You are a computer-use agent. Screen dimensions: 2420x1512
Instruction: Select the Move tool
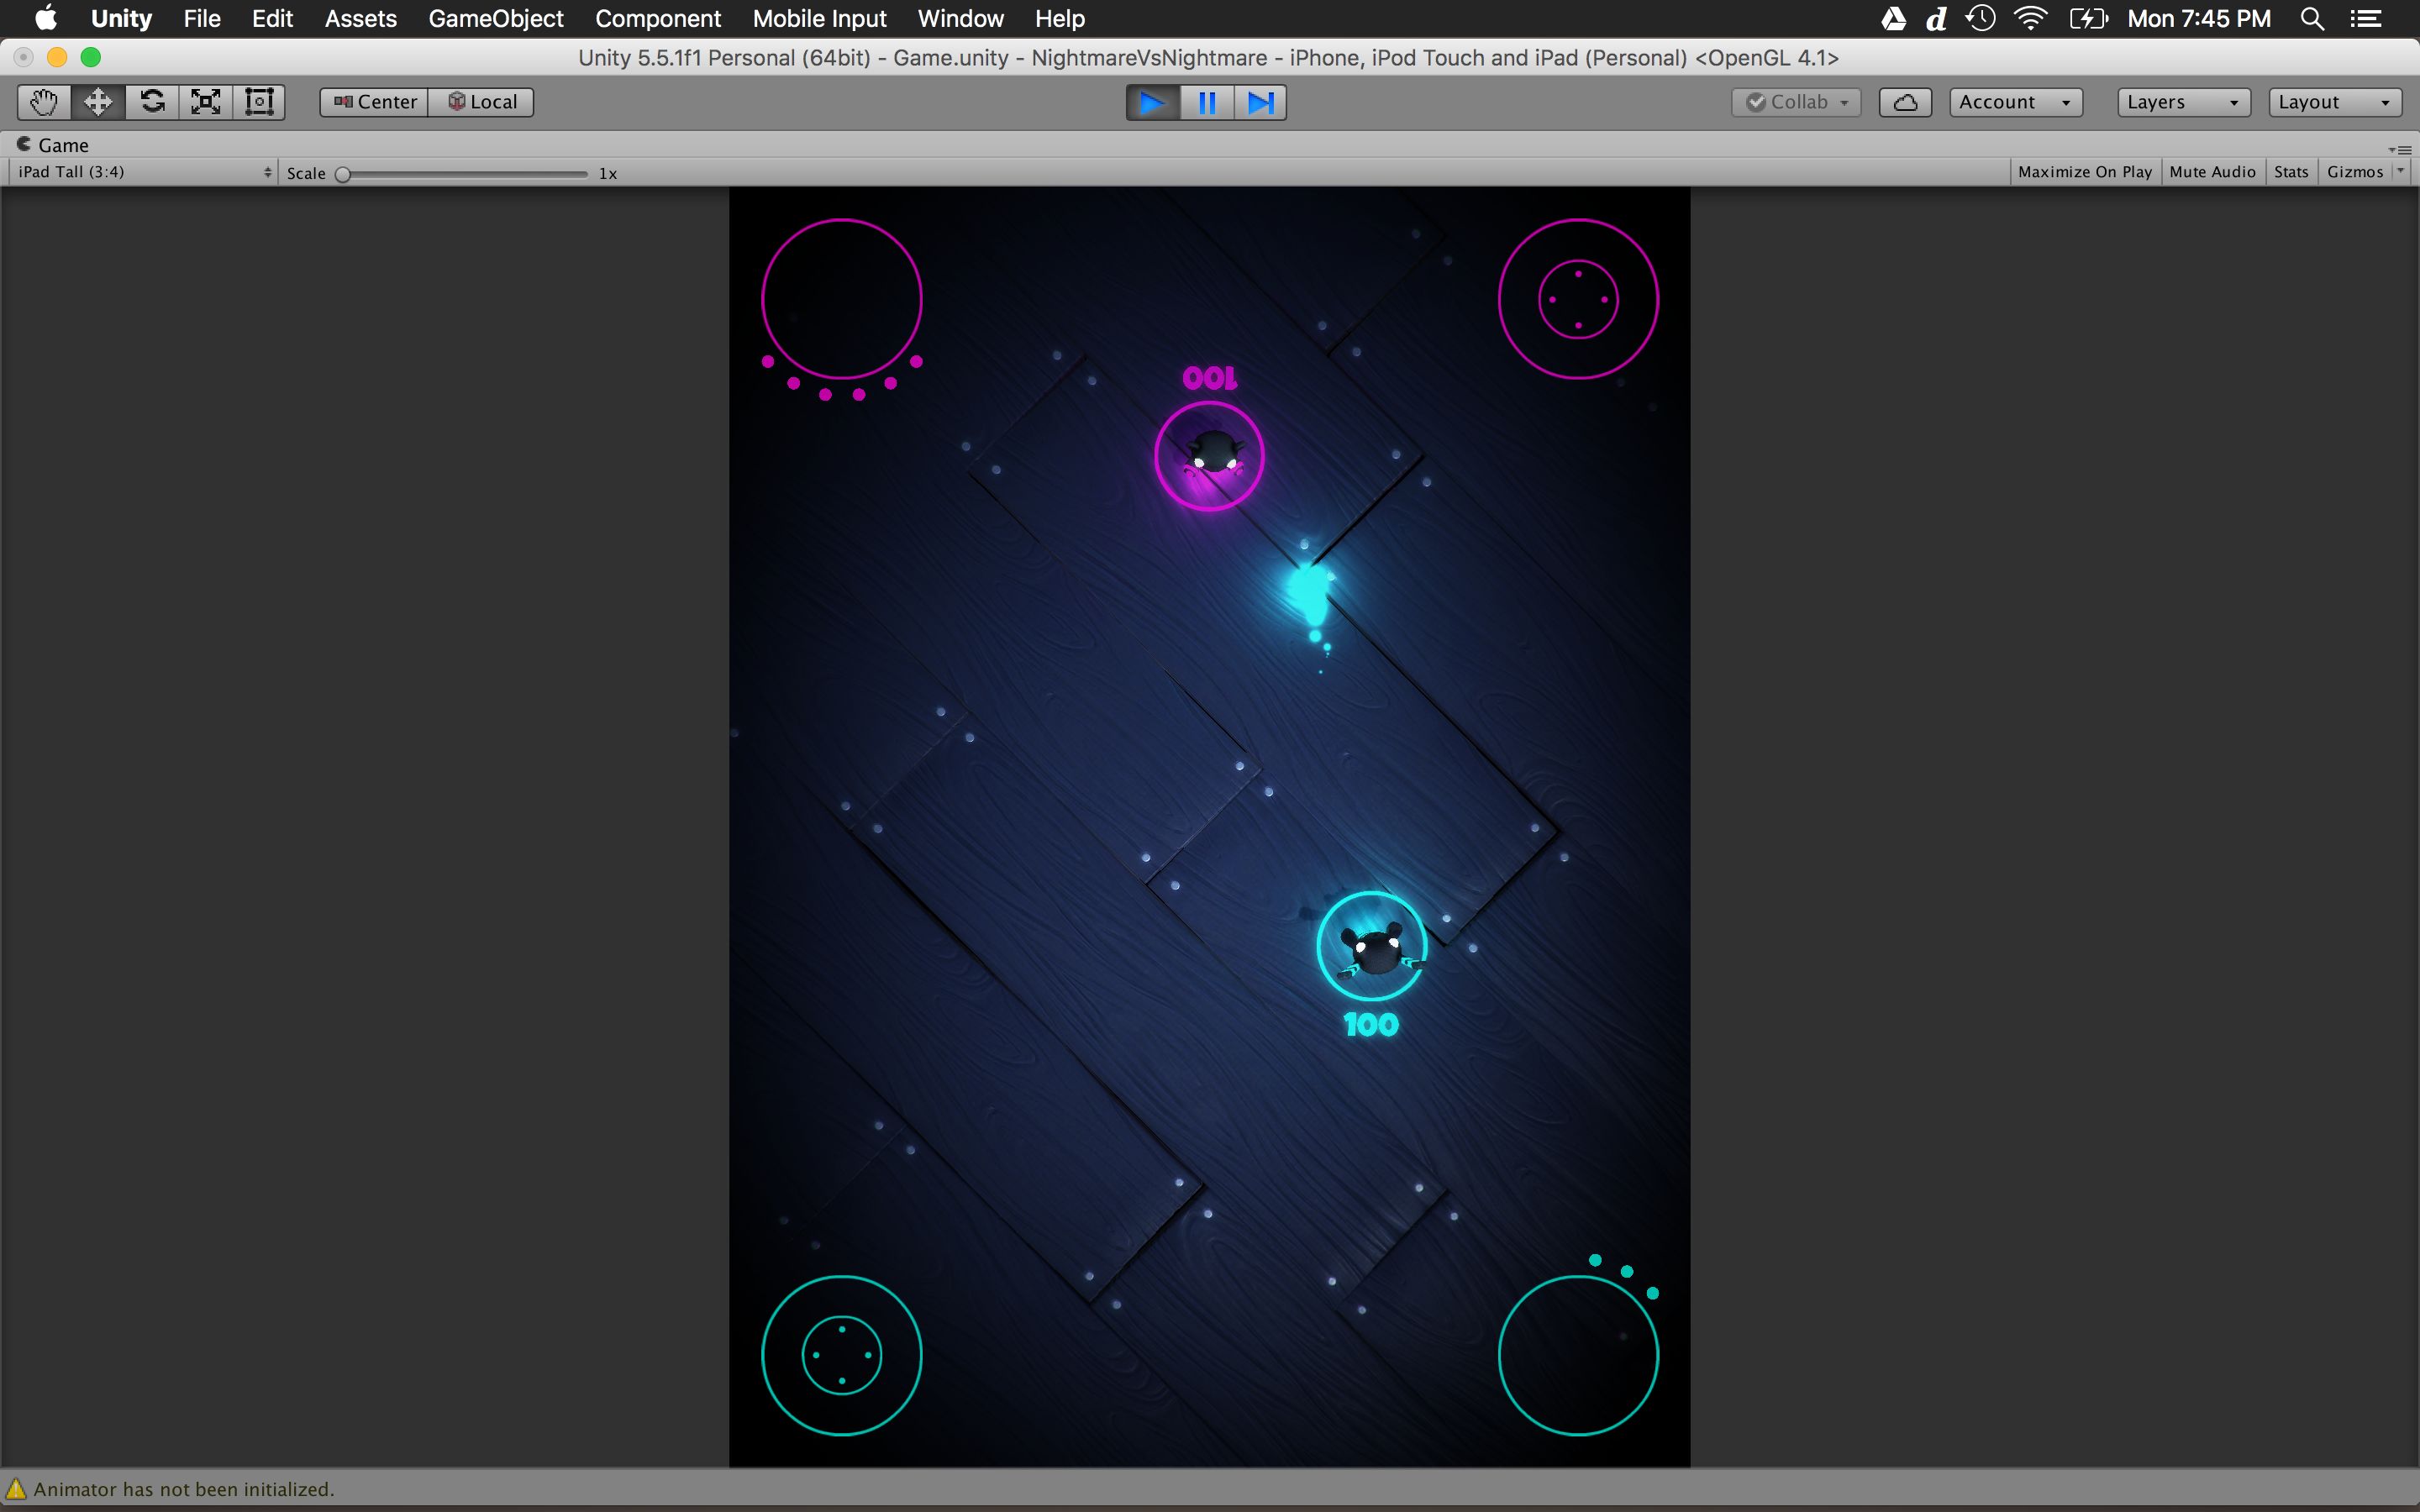point(97,102)
